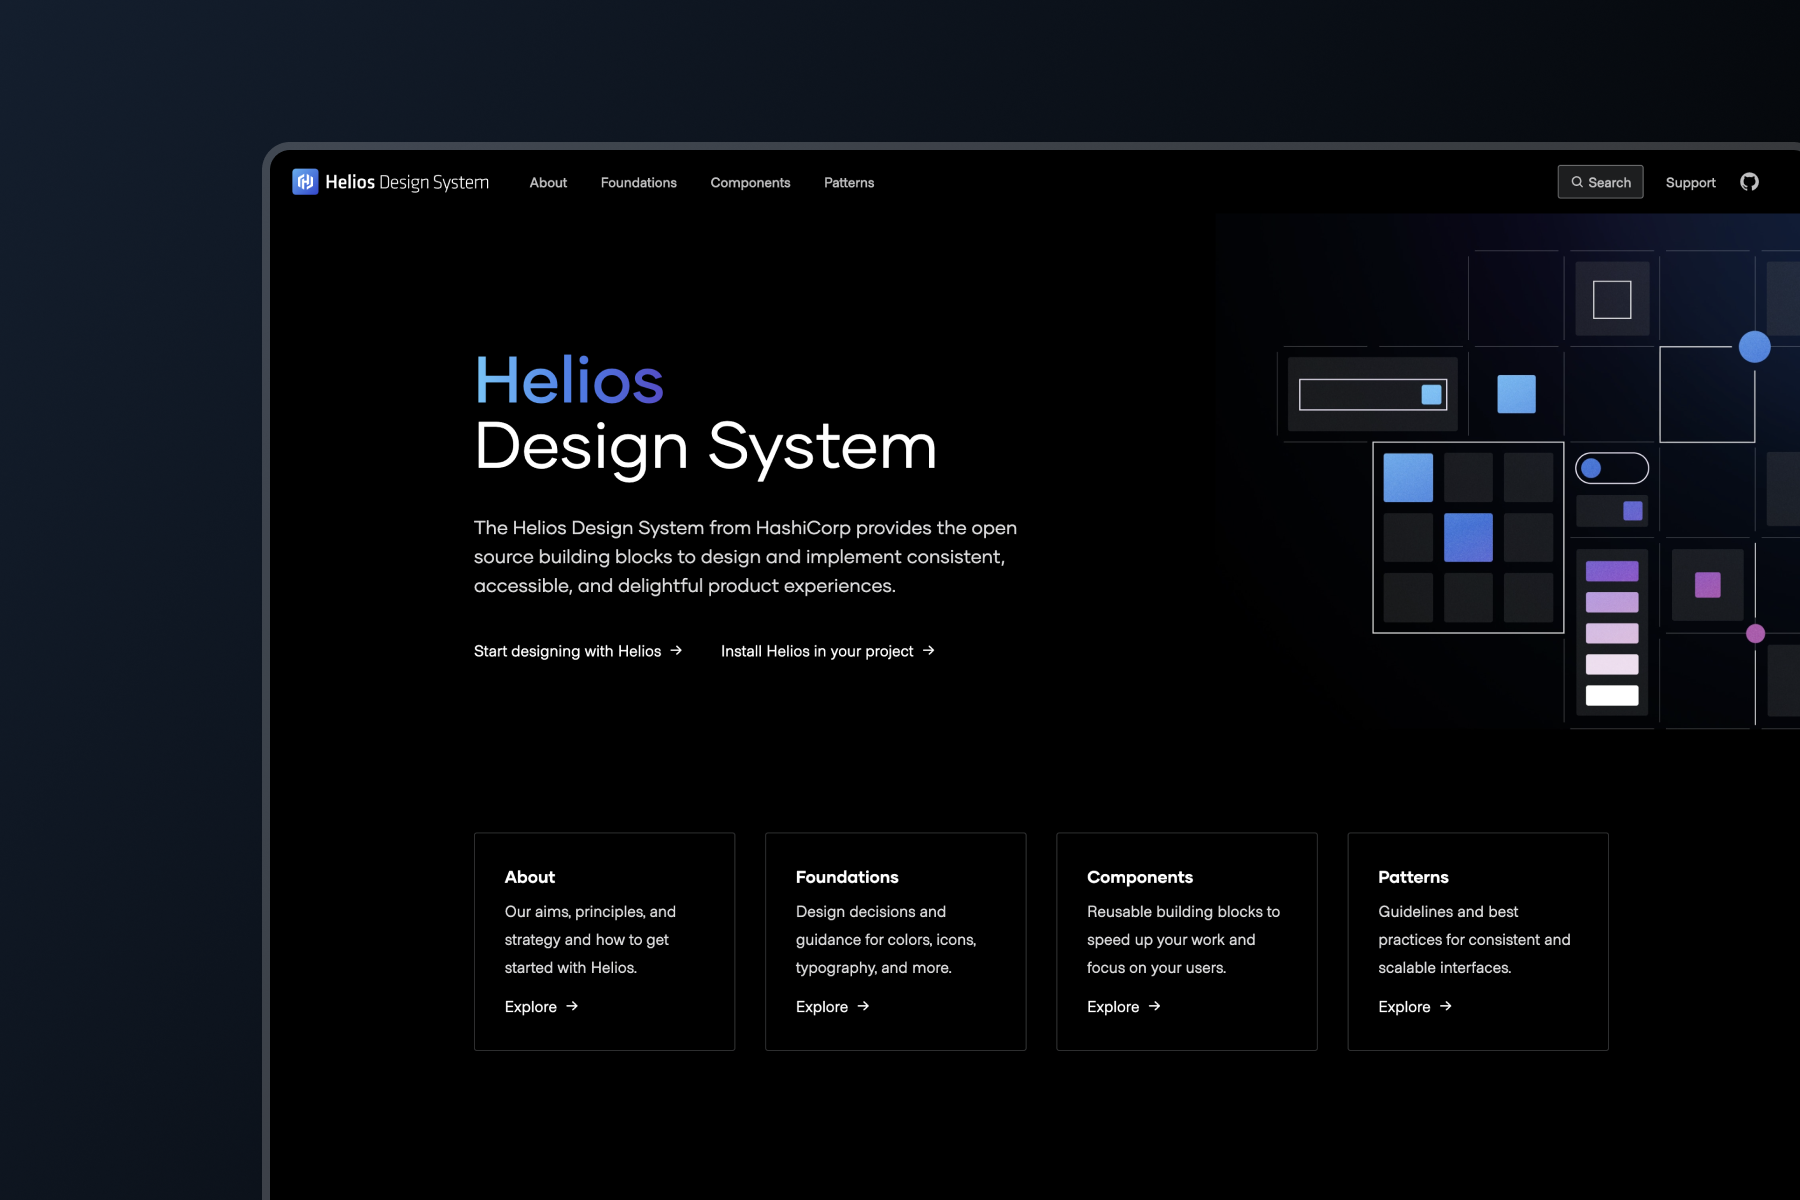Click arrow after Install Helios in your project
The height and width of the screenshot is (1200, 1800).
pos(929,651)
